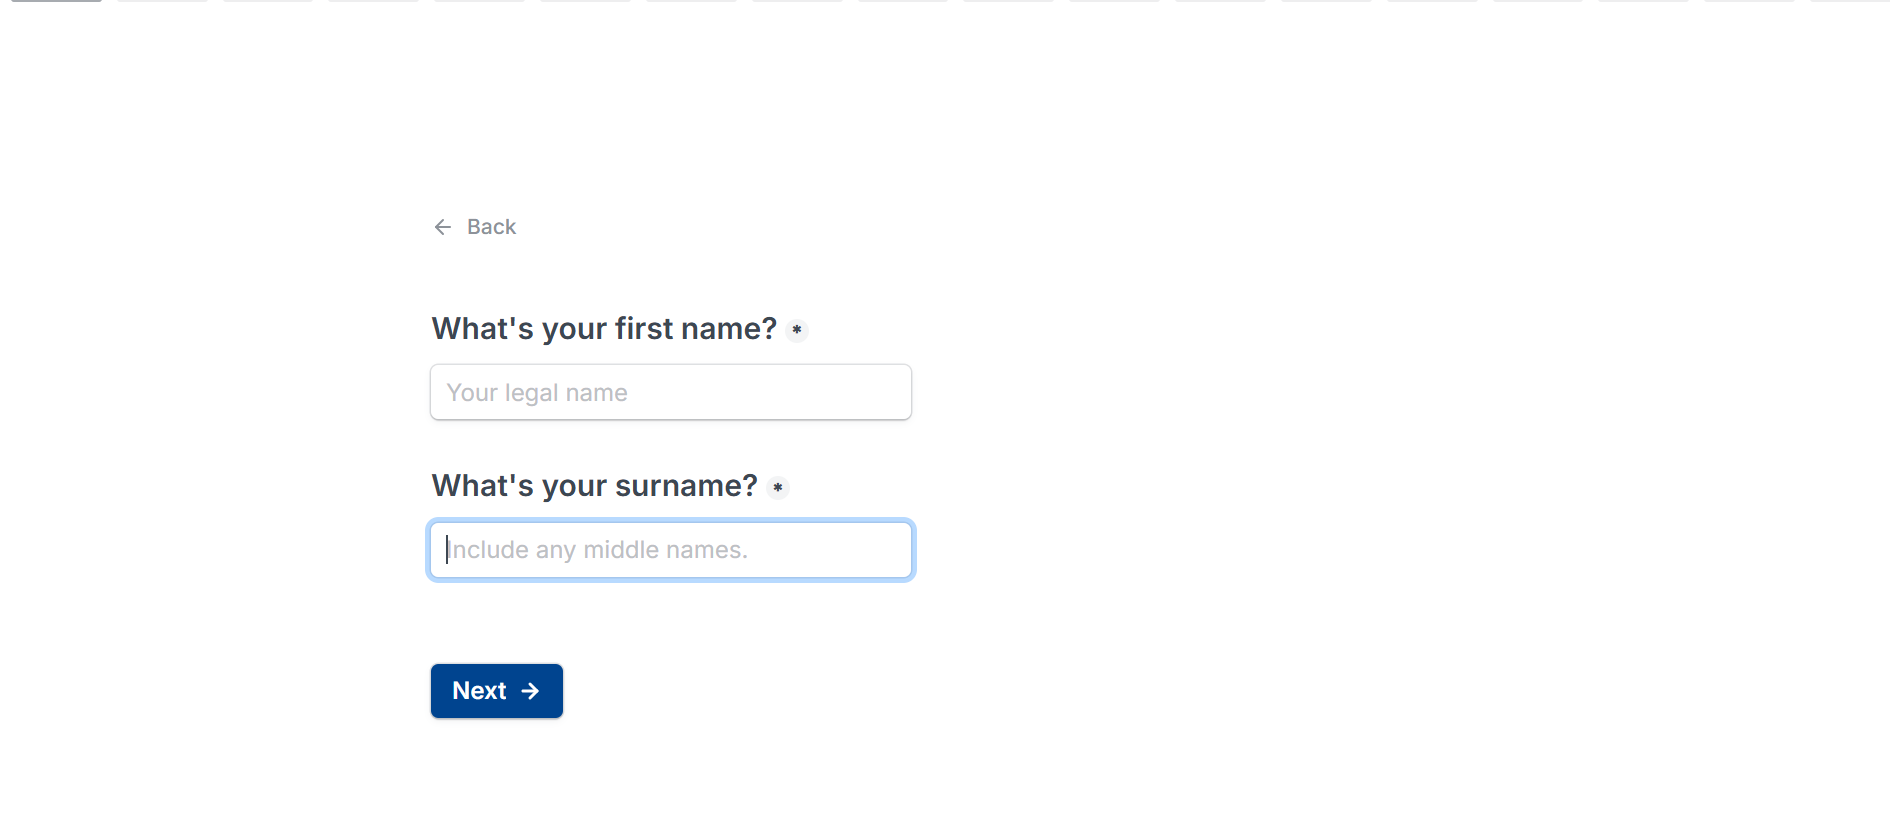The width and height of the screenshot is (1890, 840).
Task: Click the "What's your surname?" label
Action: [594, 486]
